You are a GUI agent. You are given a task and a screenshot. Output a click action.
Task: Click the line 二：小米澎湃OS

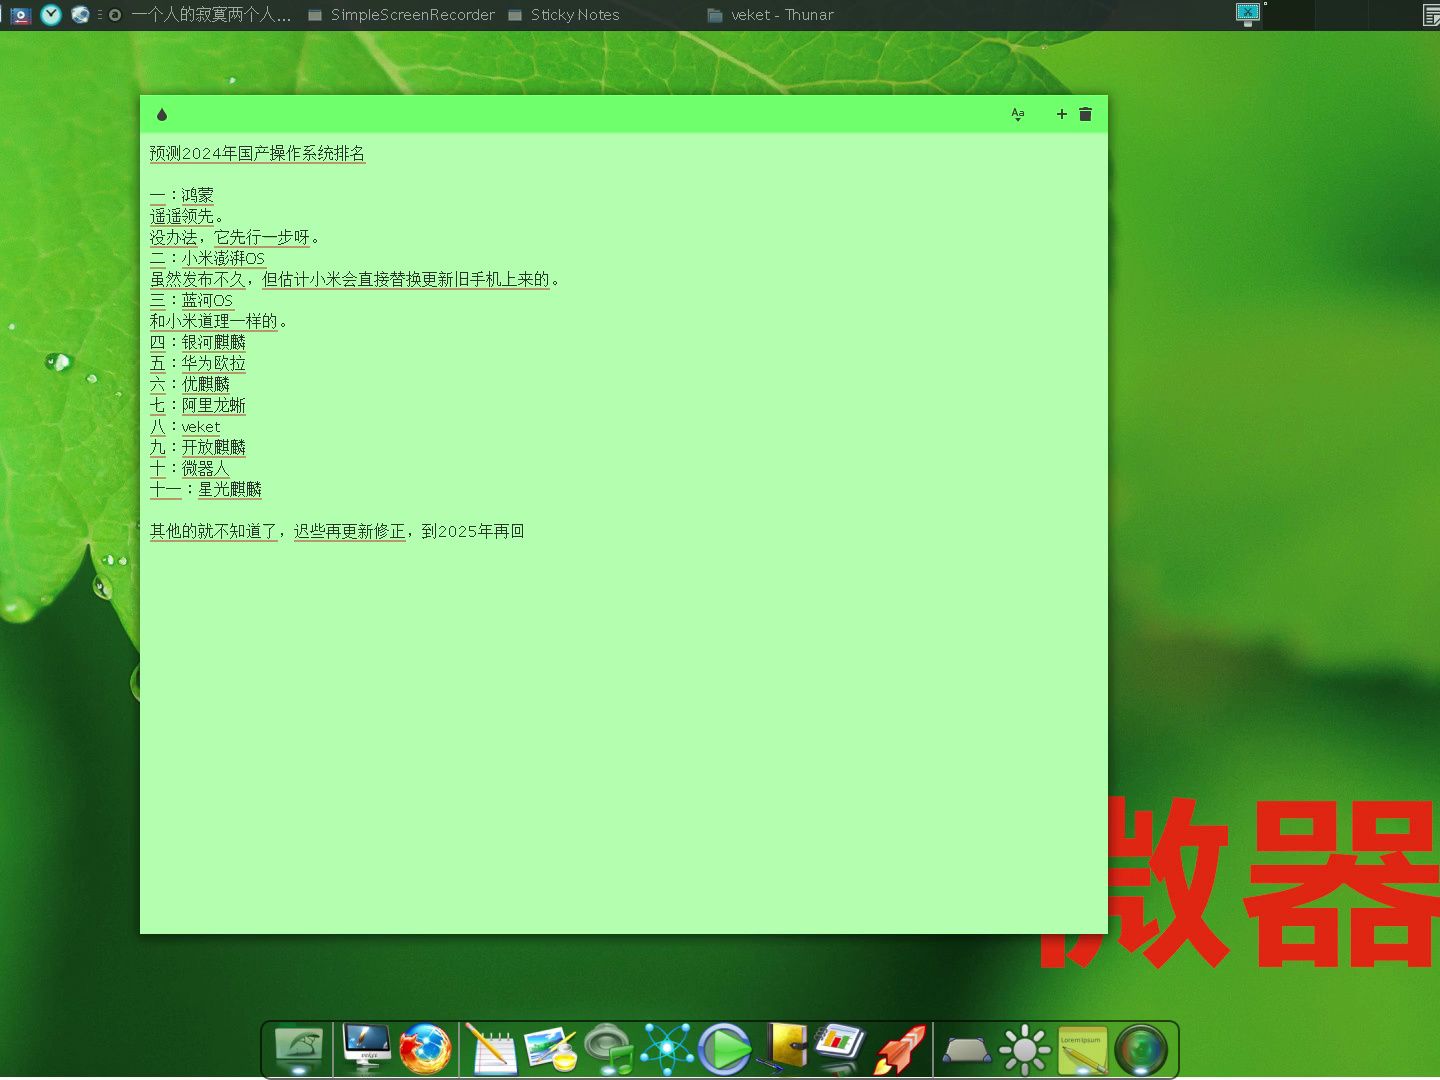tap(207, 258)
